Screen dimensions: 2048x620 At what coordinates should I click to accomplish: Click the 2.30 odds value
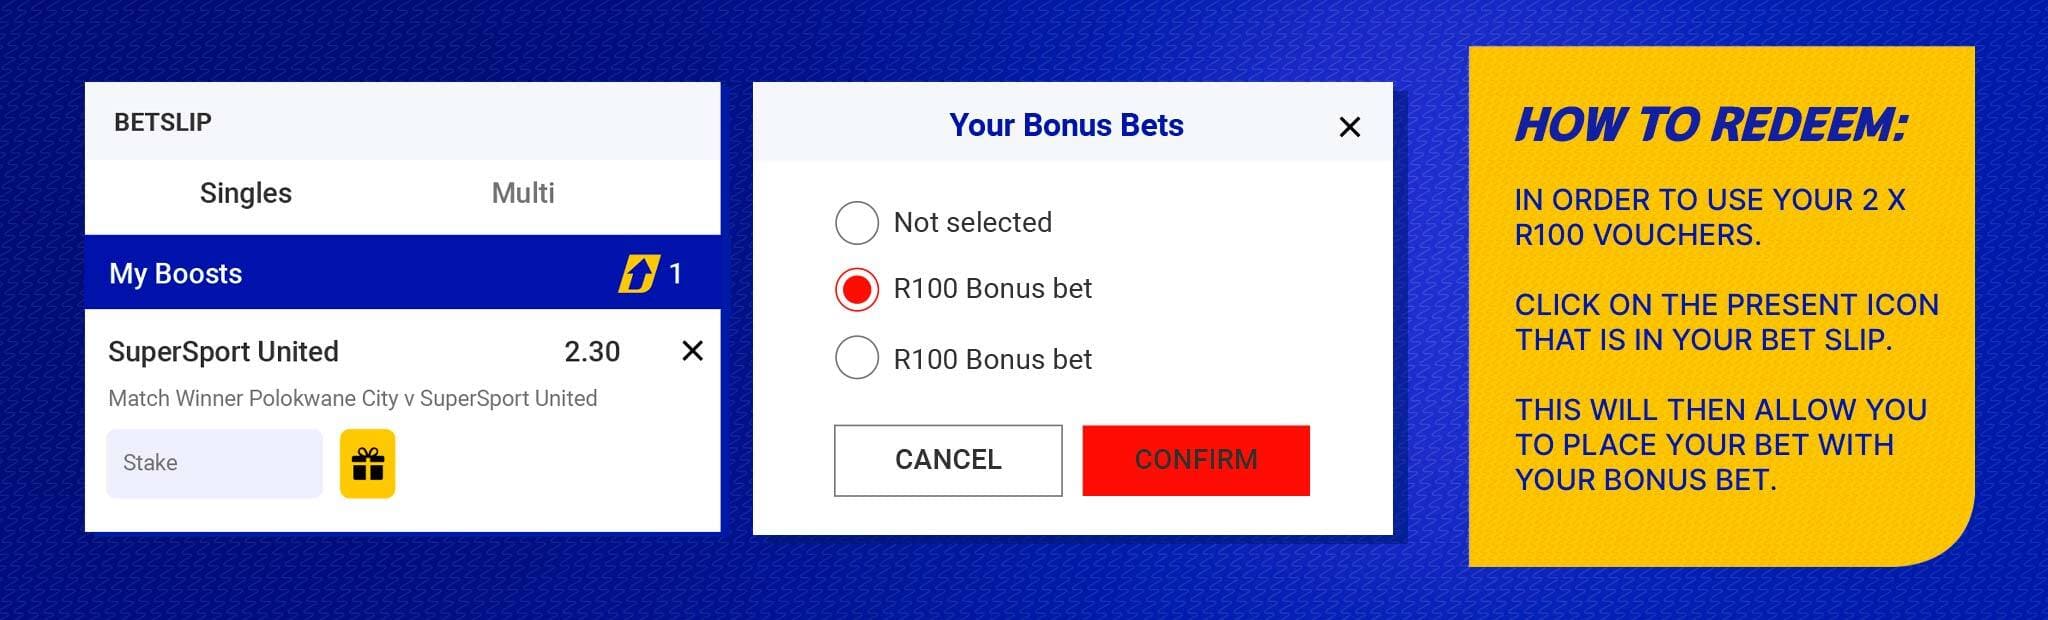point(592,352)
